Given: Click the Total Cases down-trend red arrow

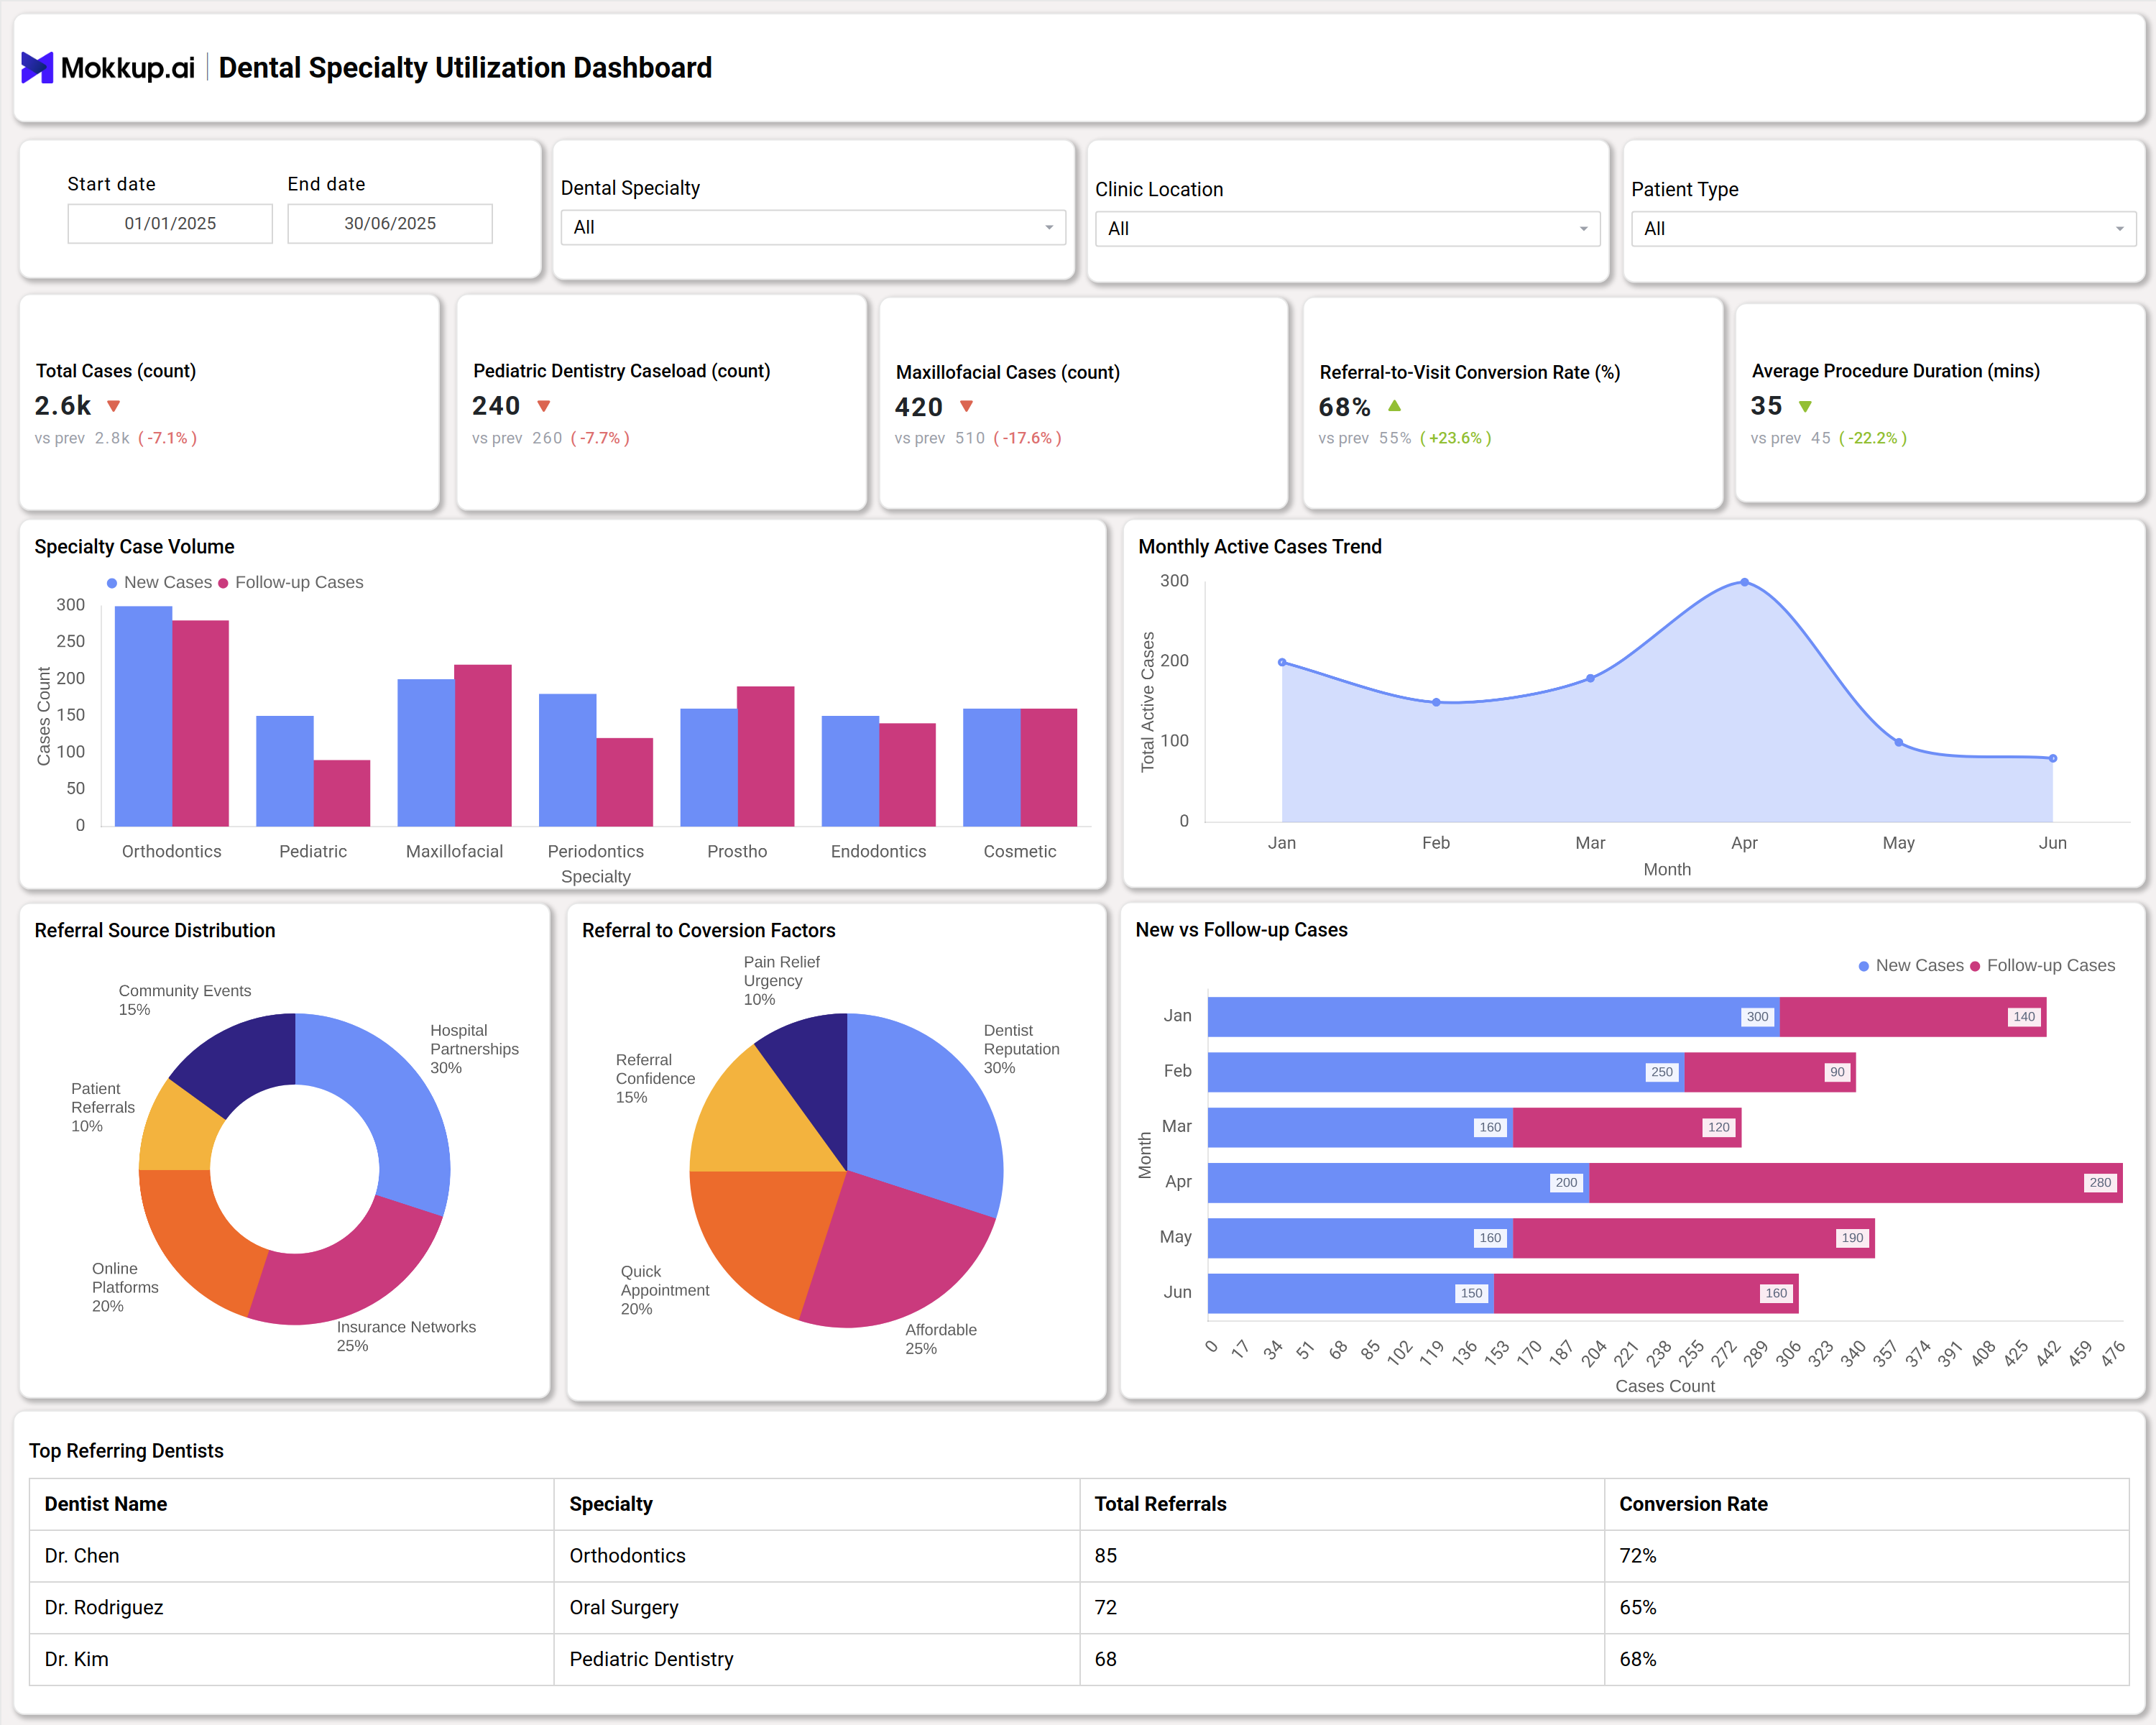Looking at the screenshot, I should [114, 406].
